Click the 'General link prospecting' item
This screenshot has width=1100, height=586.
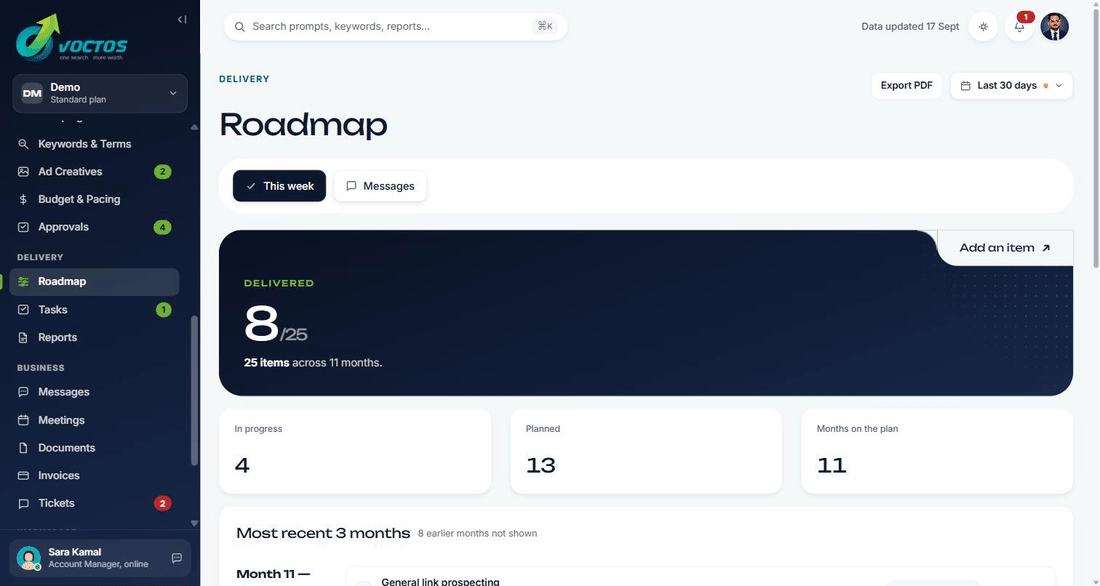point(441,582)
